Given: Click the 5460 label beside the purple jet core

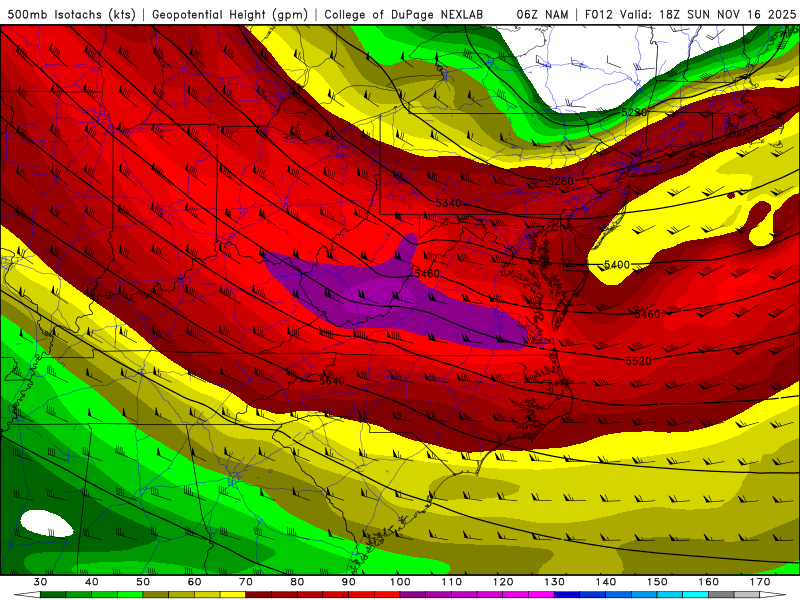Looking at the screenshot, I should point(427,273).
